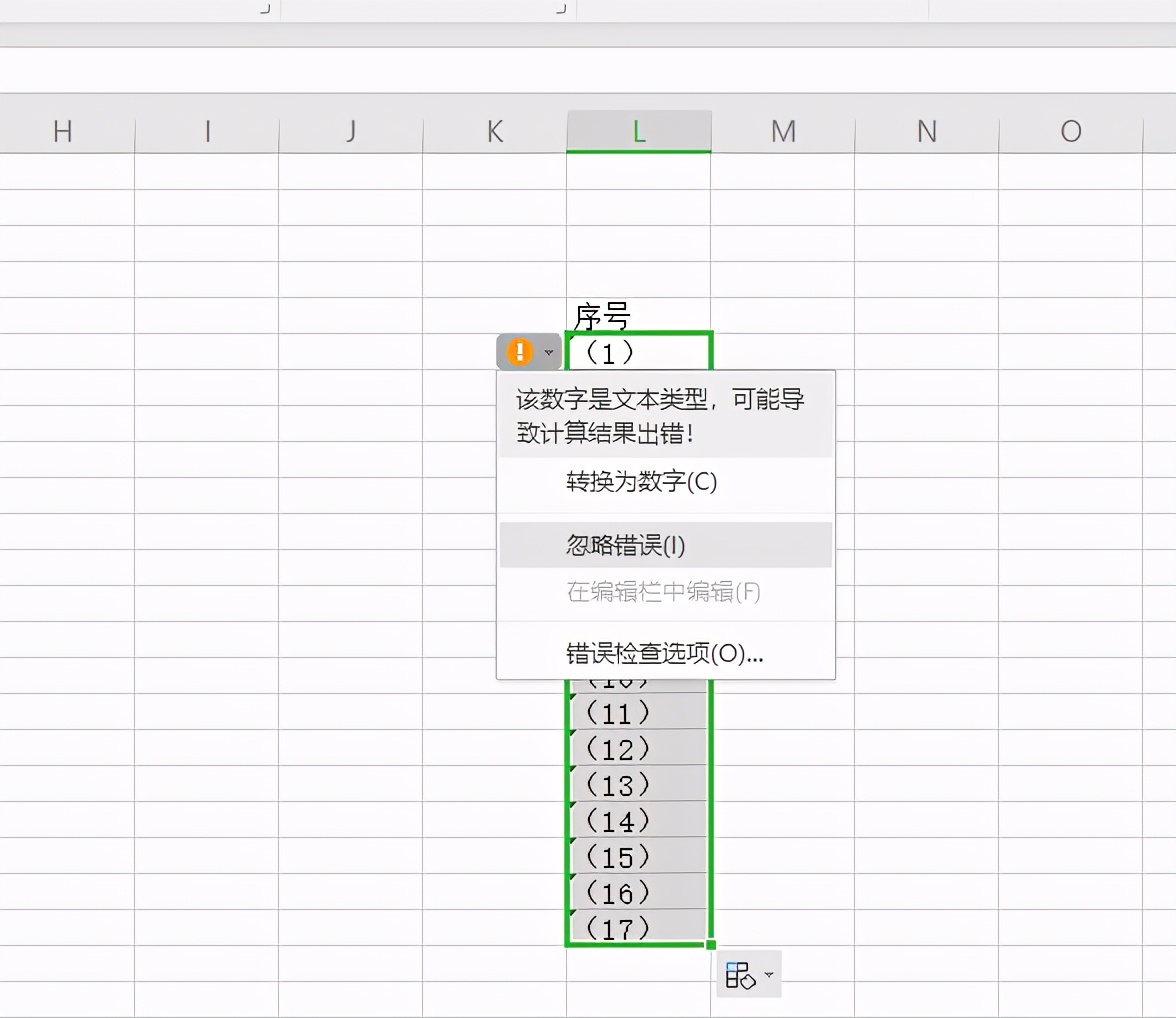Select column M header
This screenshot has height=1018, width=1176.
pos(783,131)
